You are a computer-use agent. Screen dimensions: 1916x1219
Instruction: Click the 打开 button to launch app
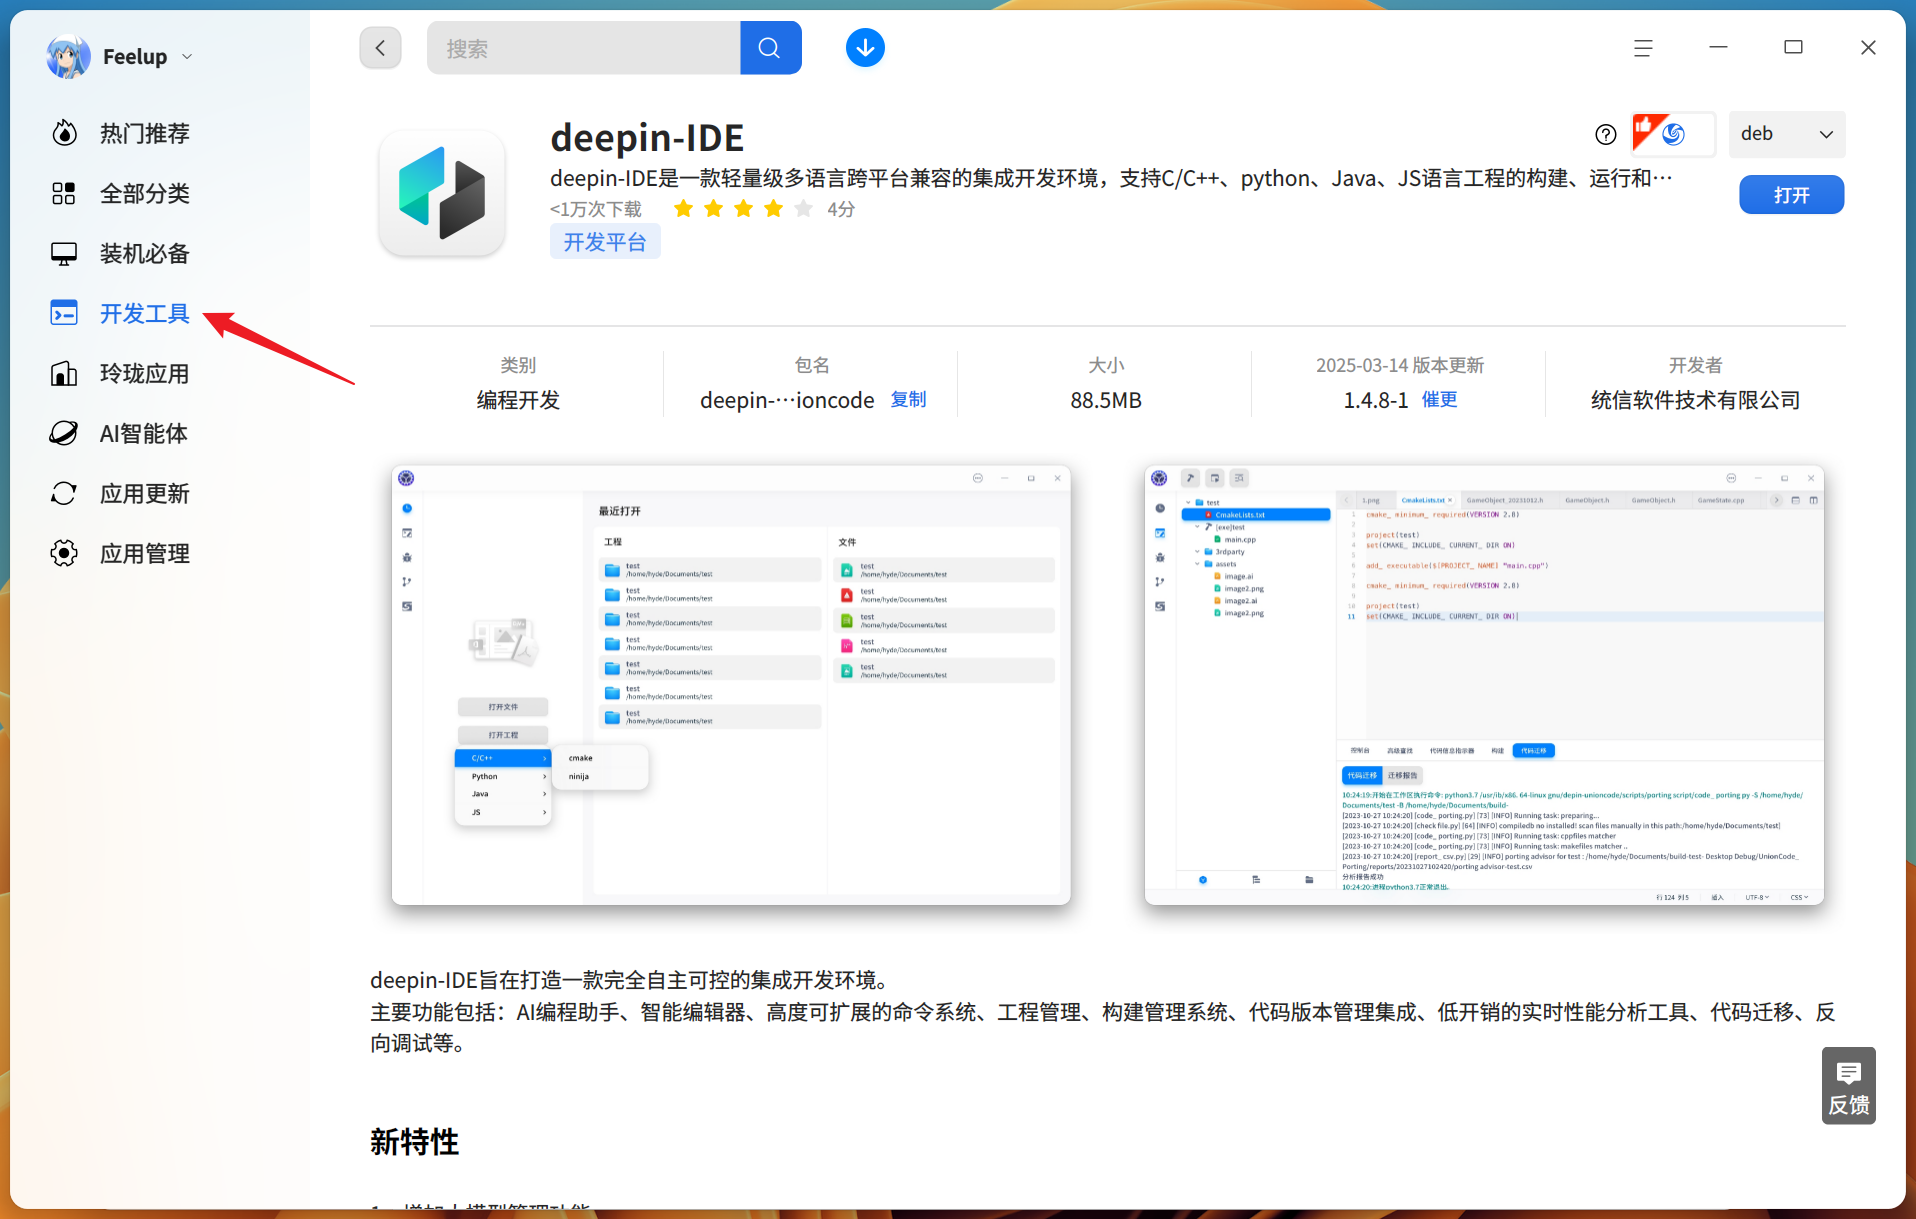point(1791,195)
